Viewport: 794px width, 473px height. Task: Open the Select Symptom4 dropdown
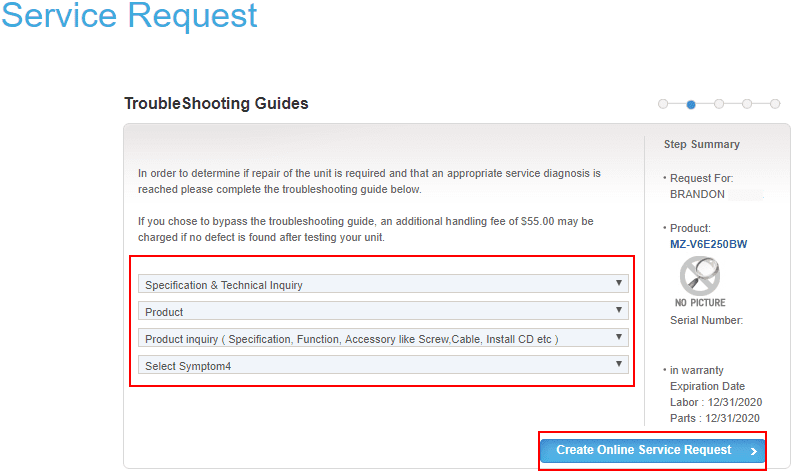[383, 366]
